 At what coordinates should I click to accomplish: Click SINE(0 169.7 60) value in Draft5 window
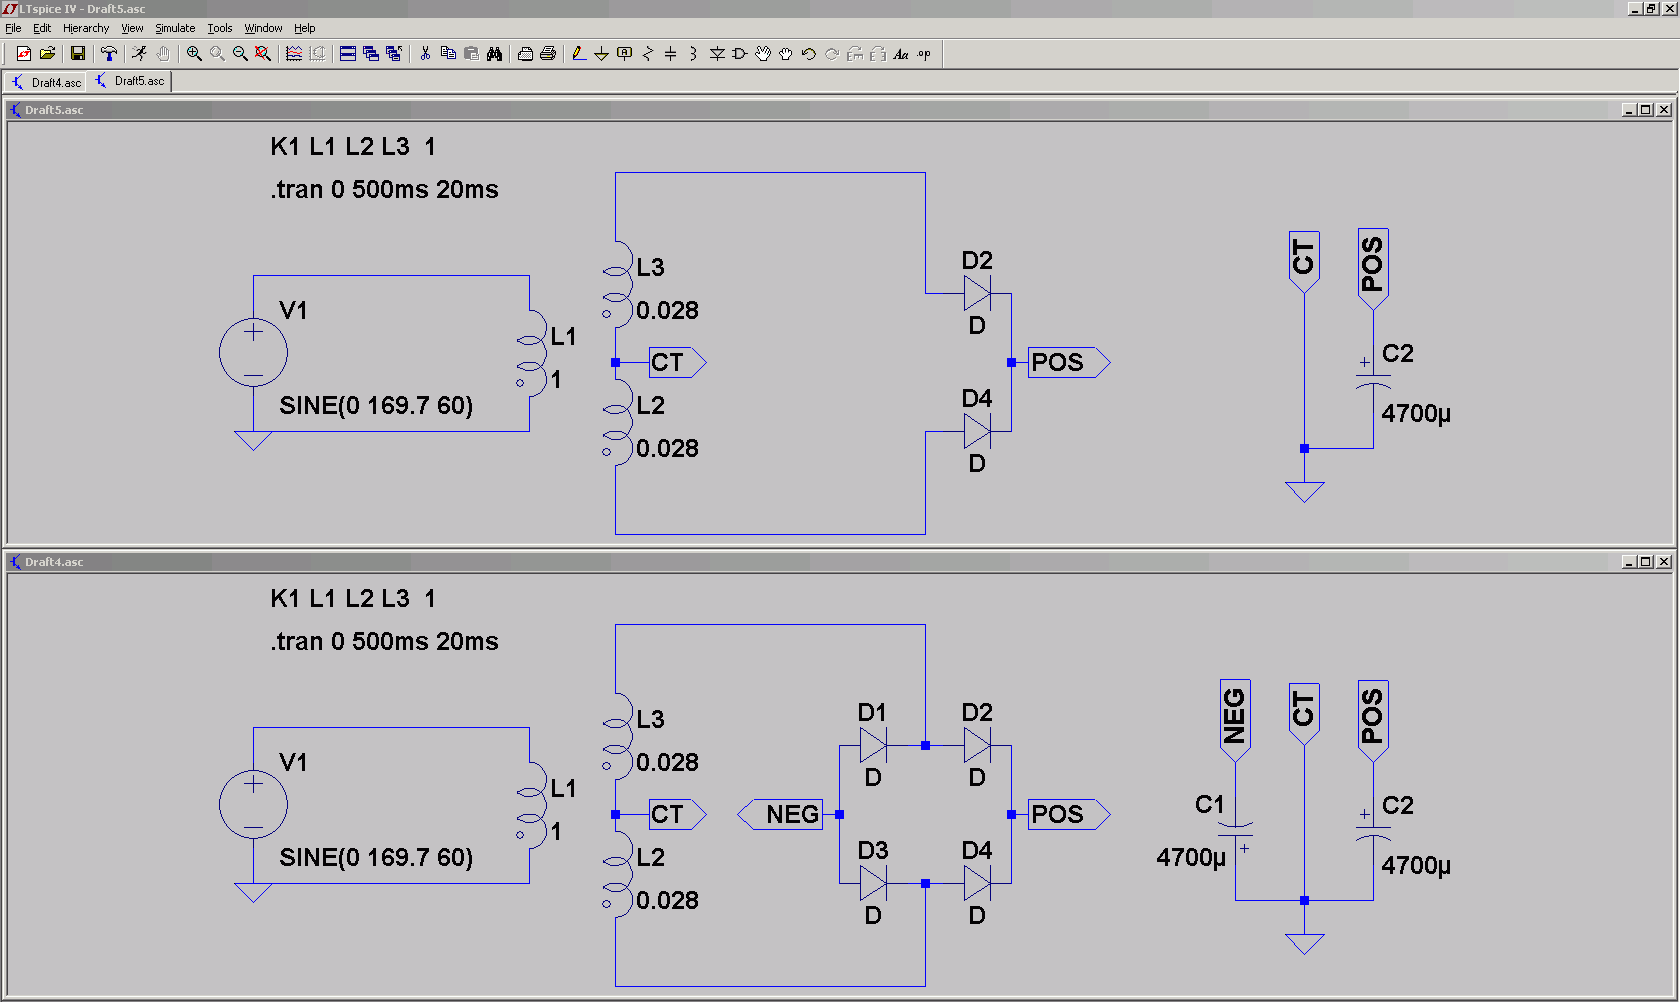(376, 405)
